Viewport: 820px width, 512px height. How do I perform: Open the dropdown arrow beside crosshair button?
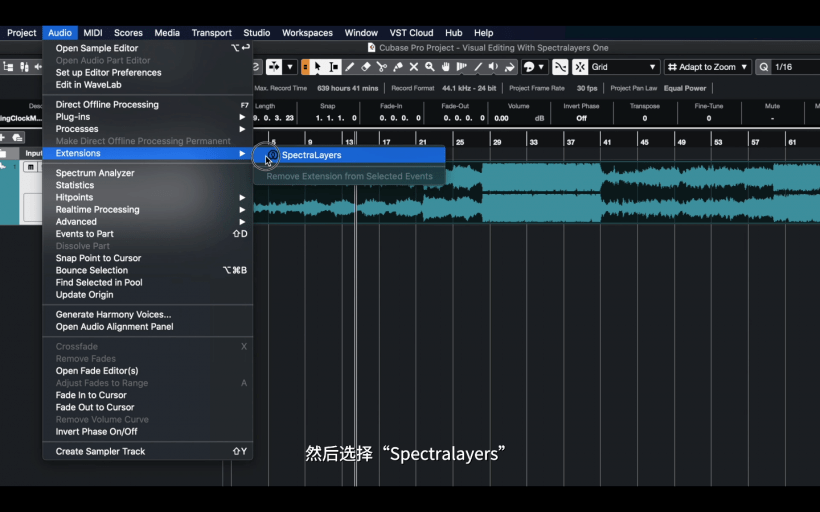point(290,67)
